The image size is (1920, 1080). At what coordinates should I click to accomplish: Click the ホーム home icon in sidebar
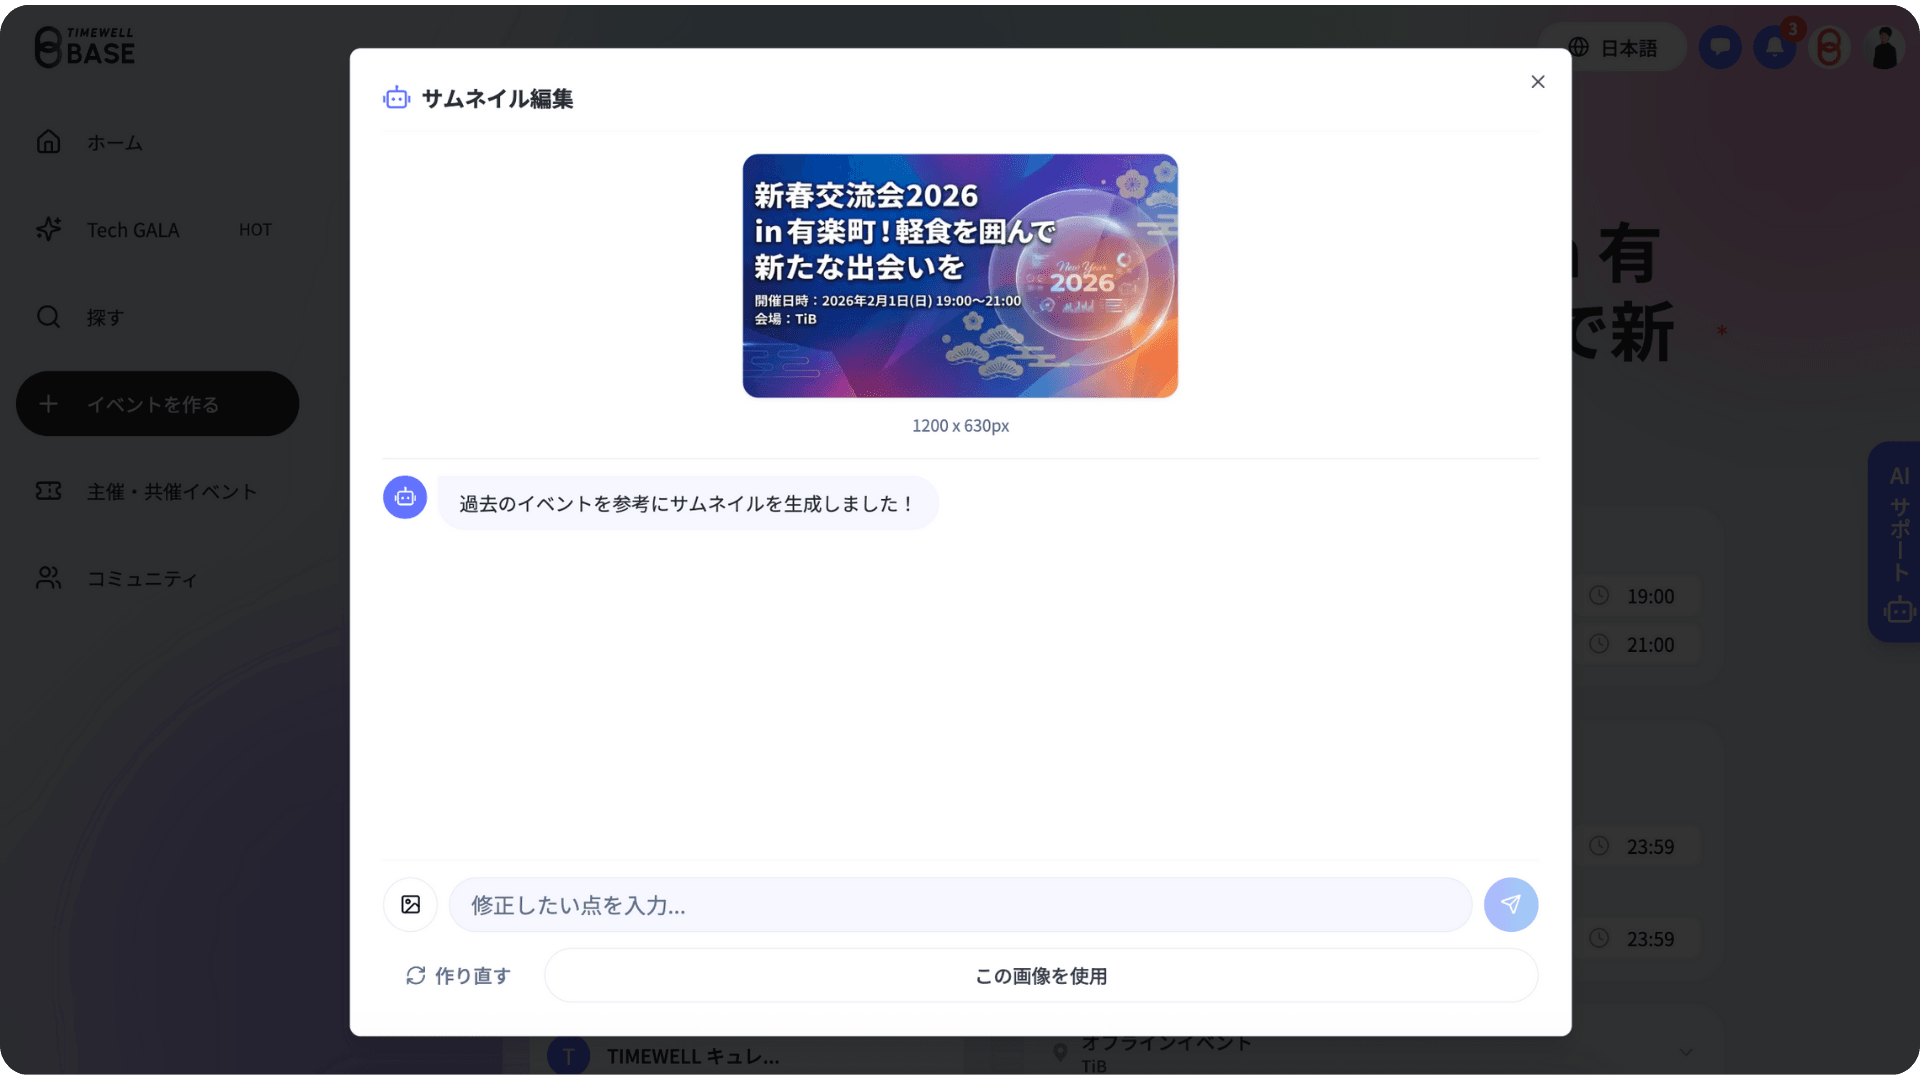48,141
